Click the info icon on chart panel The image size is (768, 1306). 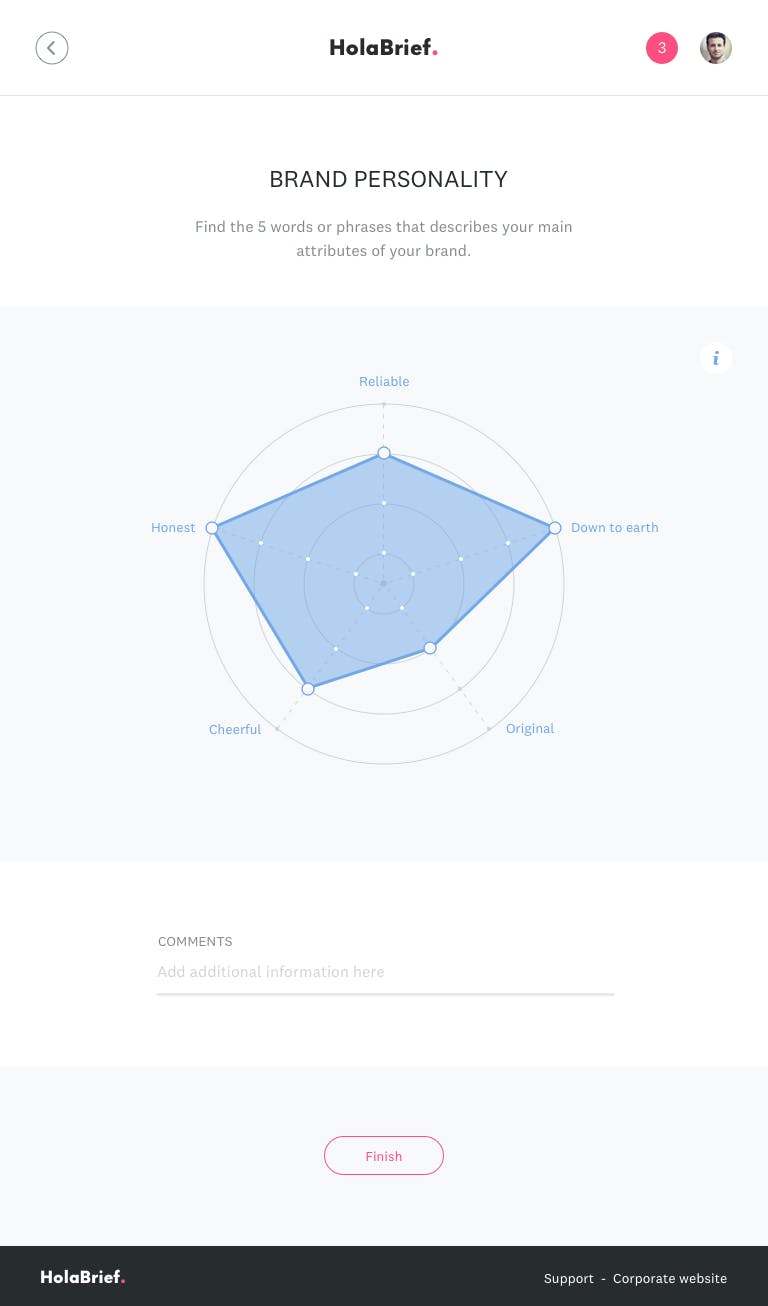(x=716, y=358)
